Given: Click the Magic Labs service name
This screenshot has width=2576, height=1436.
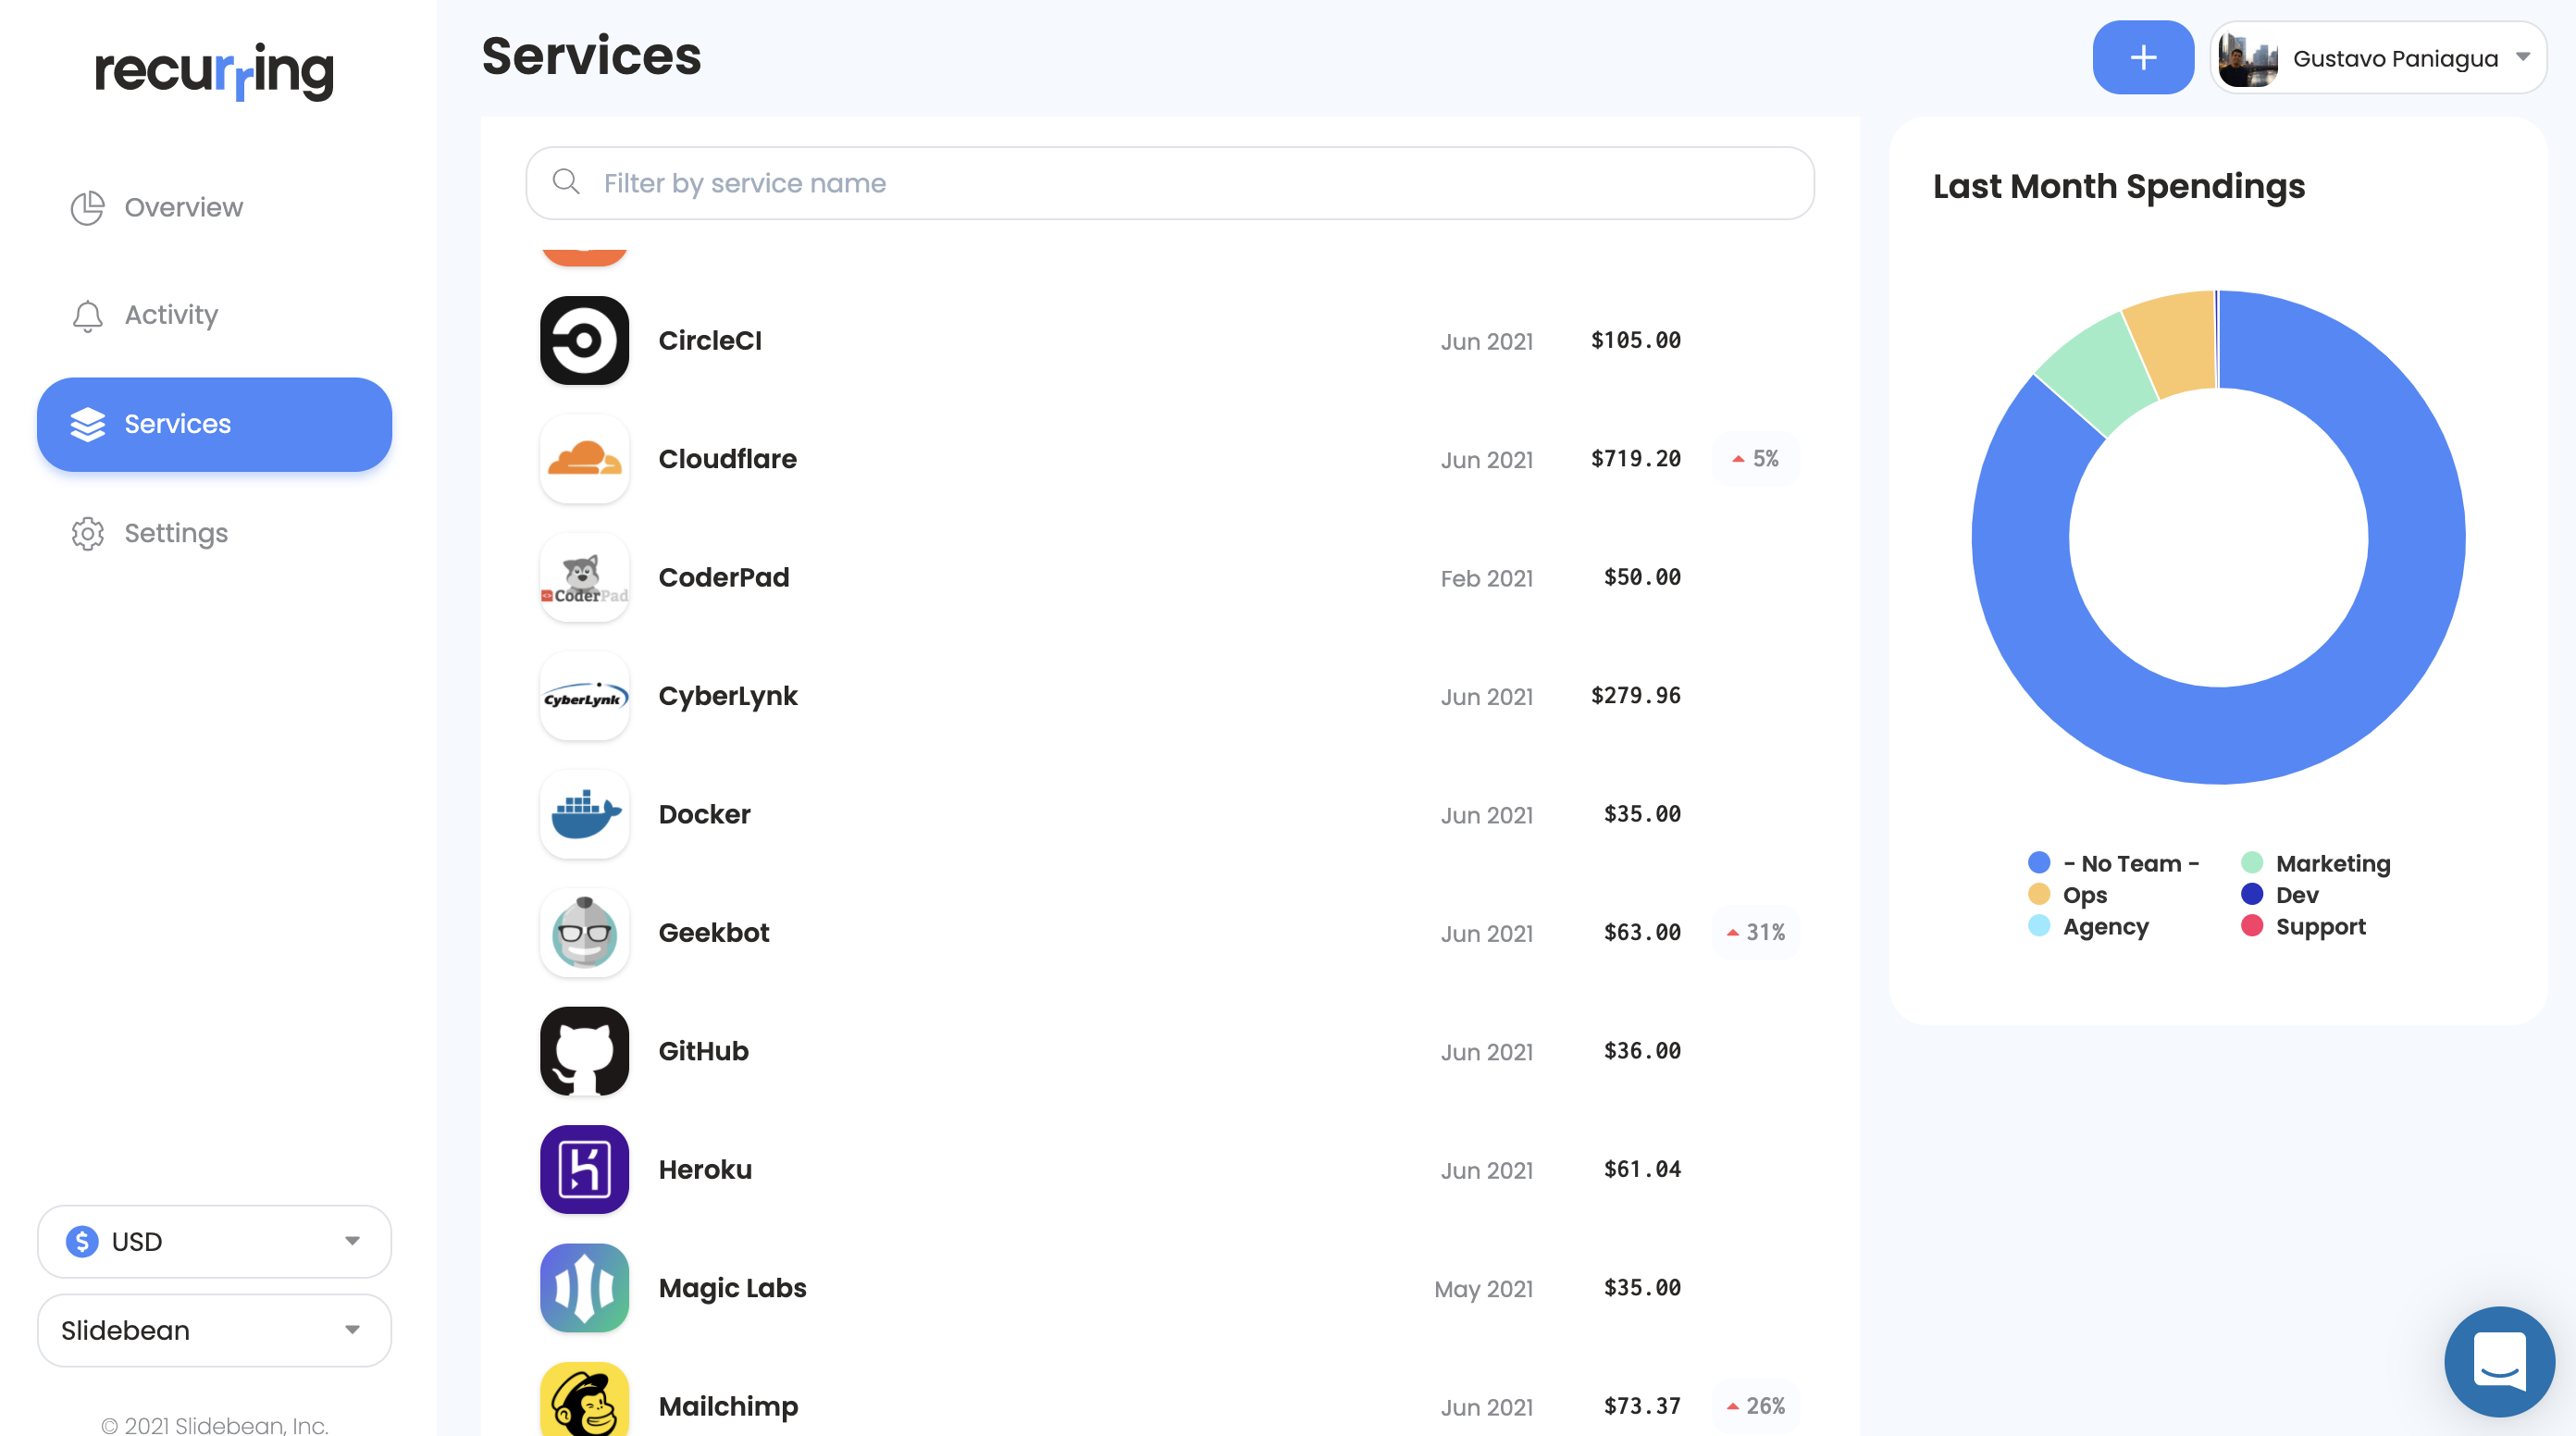Looking at the screenshot, I should 732,1289.
